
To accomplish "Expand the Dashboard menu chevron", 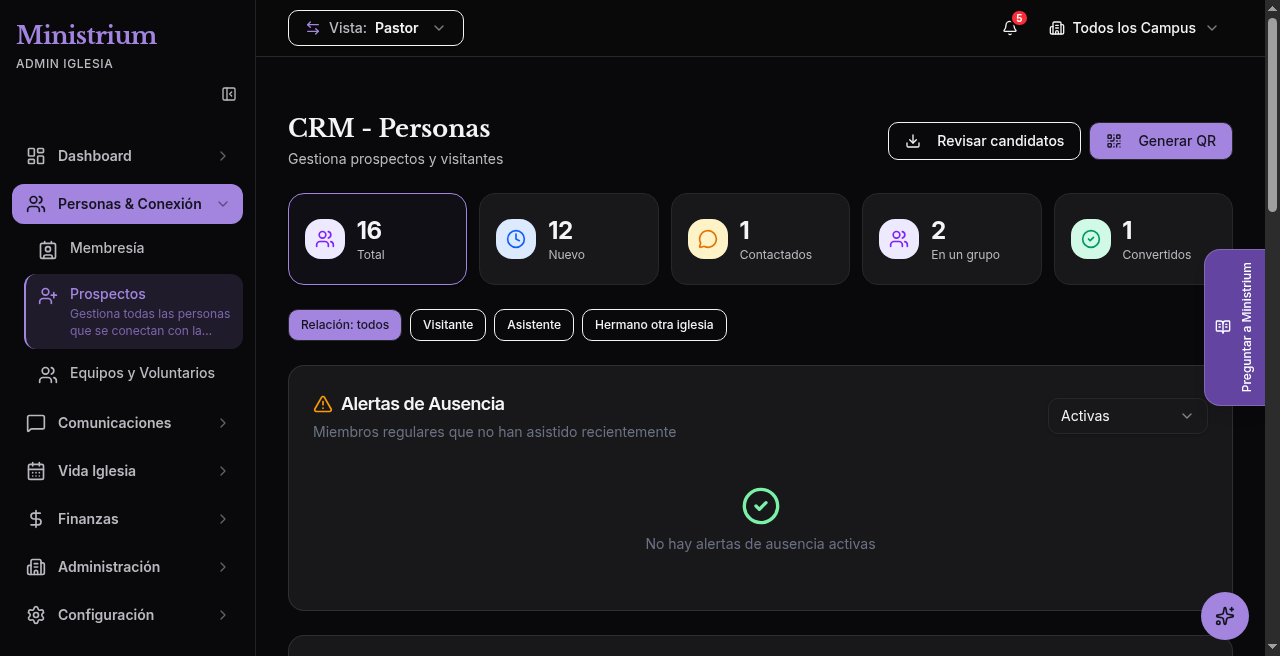I will [223, 156].
